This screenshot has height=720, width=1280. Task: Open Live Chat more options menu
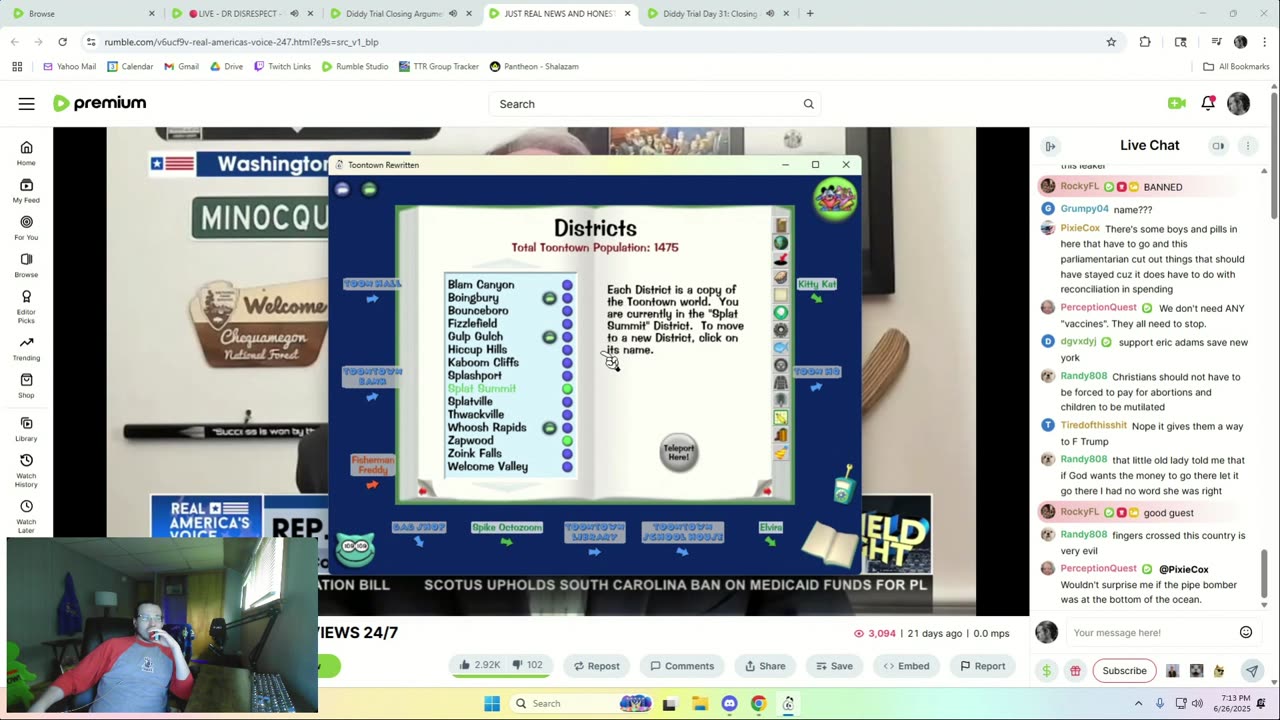pyautogui.click(x=1247, y=146)
